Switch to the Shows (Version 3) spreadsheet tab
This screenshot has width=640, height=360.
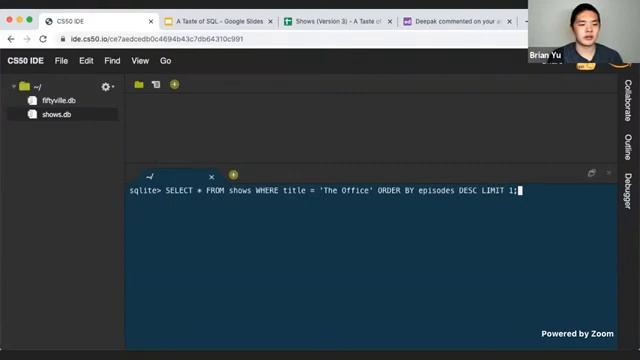pos(338,21)
